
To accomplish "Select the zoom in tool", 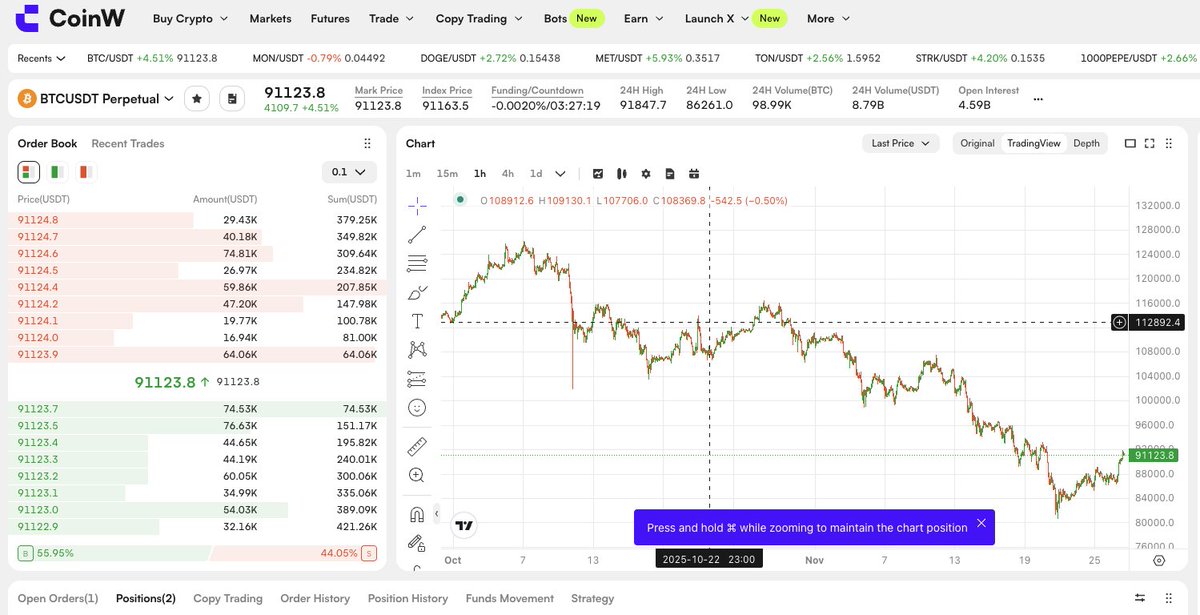I will pyautogui.click(x=417, y=475).
